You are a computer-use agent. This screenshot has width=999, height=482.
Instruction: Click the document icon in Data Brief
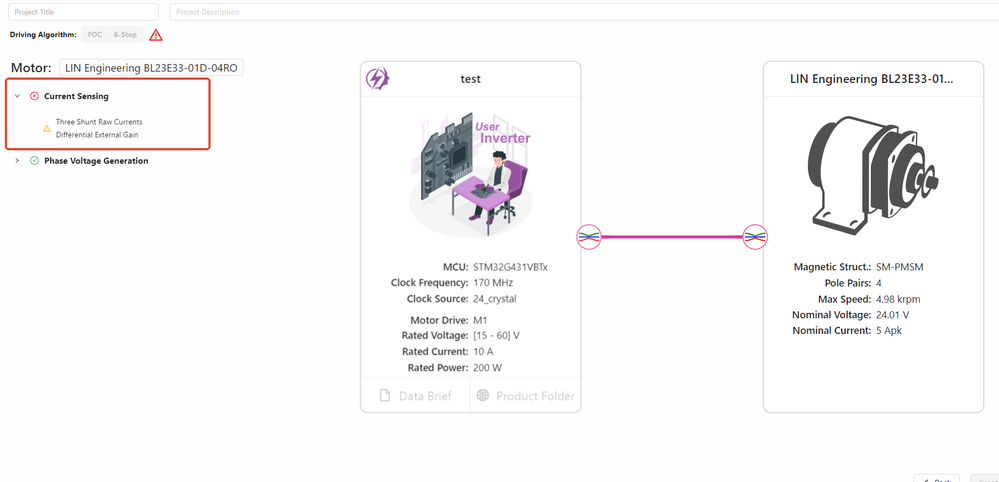tap(385, 395)
